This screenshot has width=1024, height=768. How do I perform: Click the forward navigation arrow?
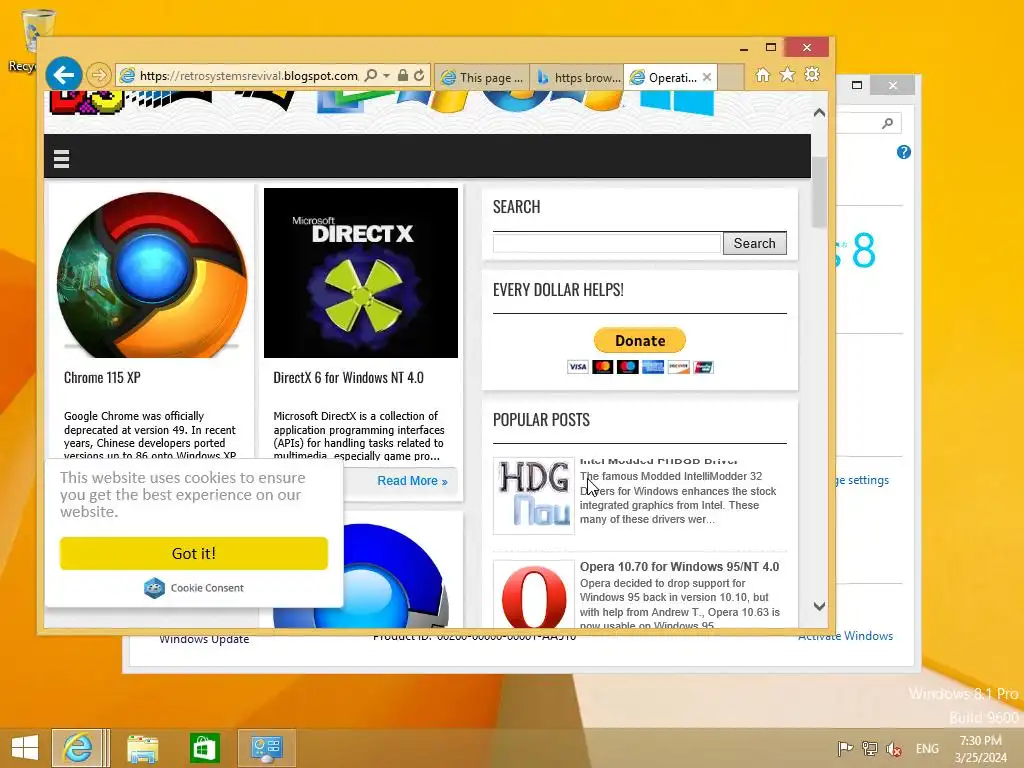point(99,76)
